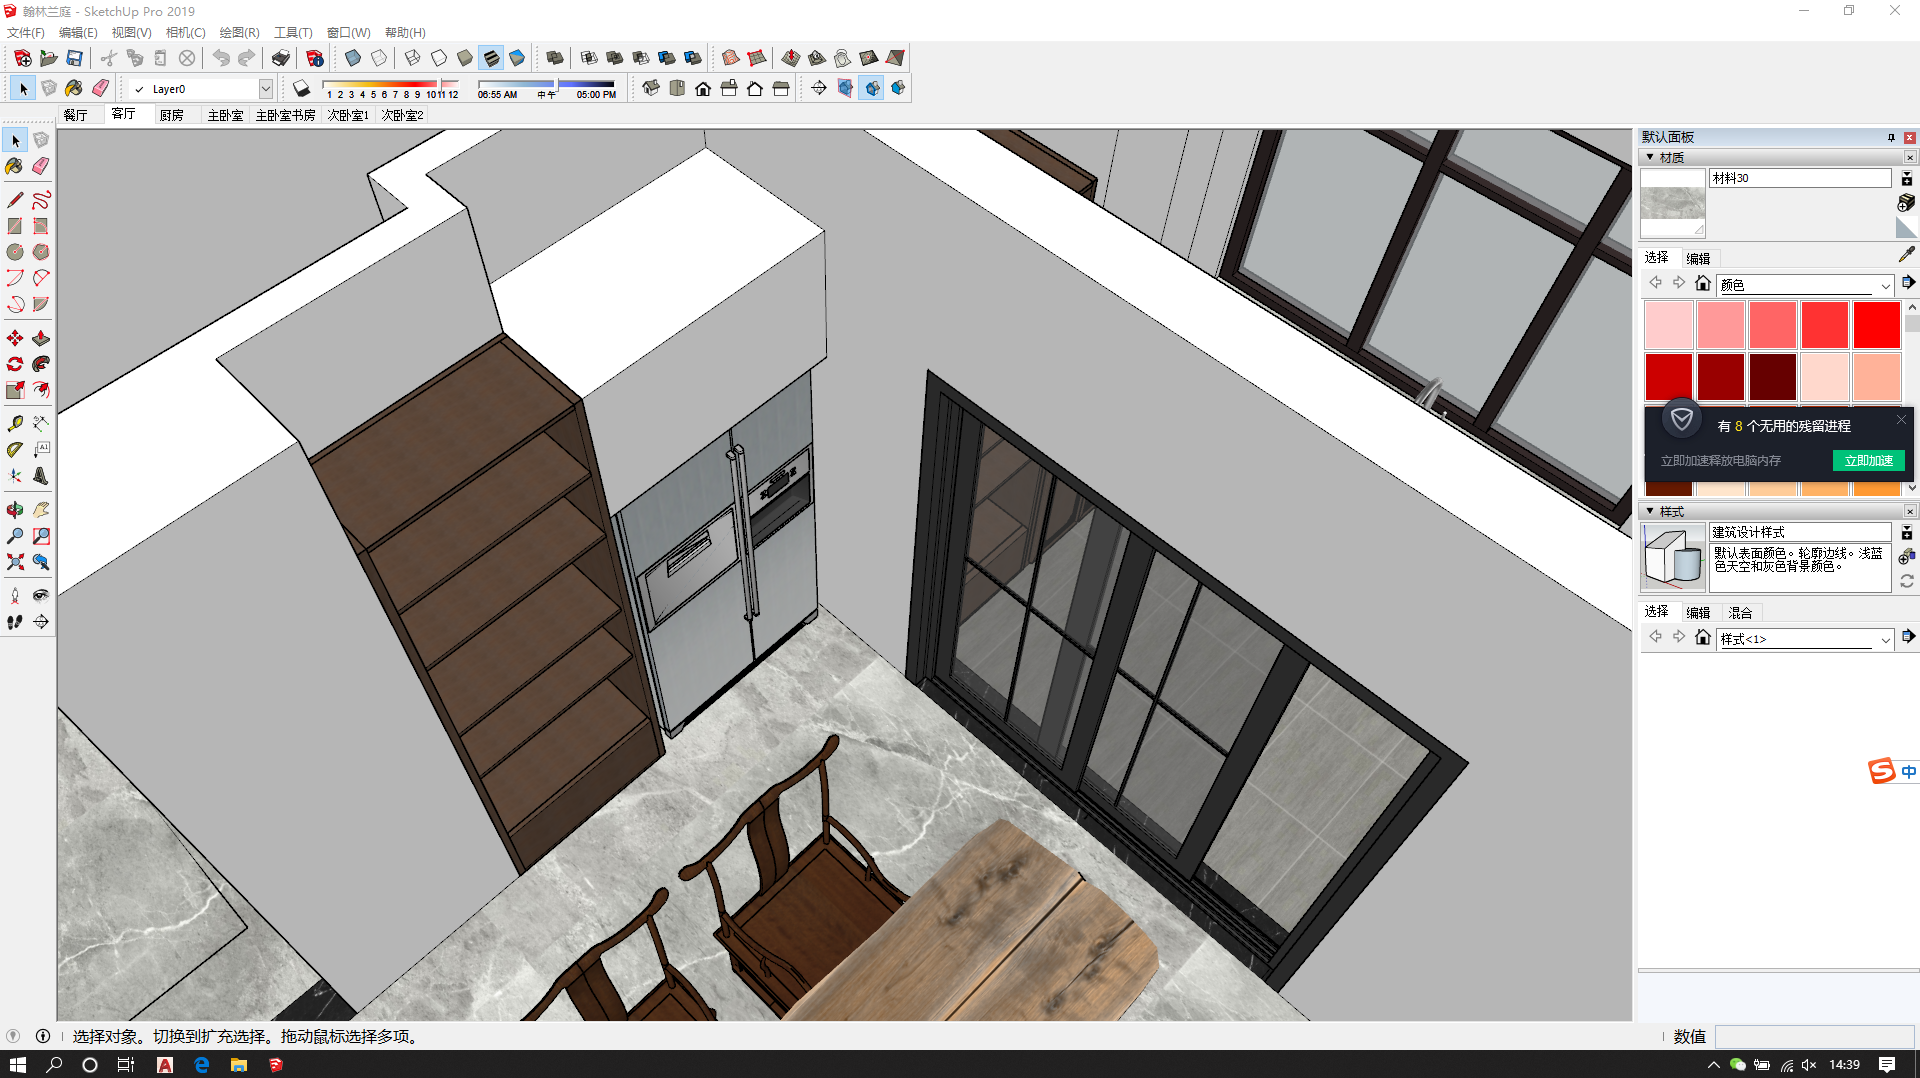The height and width of the screenshot is (1078, 1920).
Task: Pick the light pink color swatch
Action: pos(1668,325)
